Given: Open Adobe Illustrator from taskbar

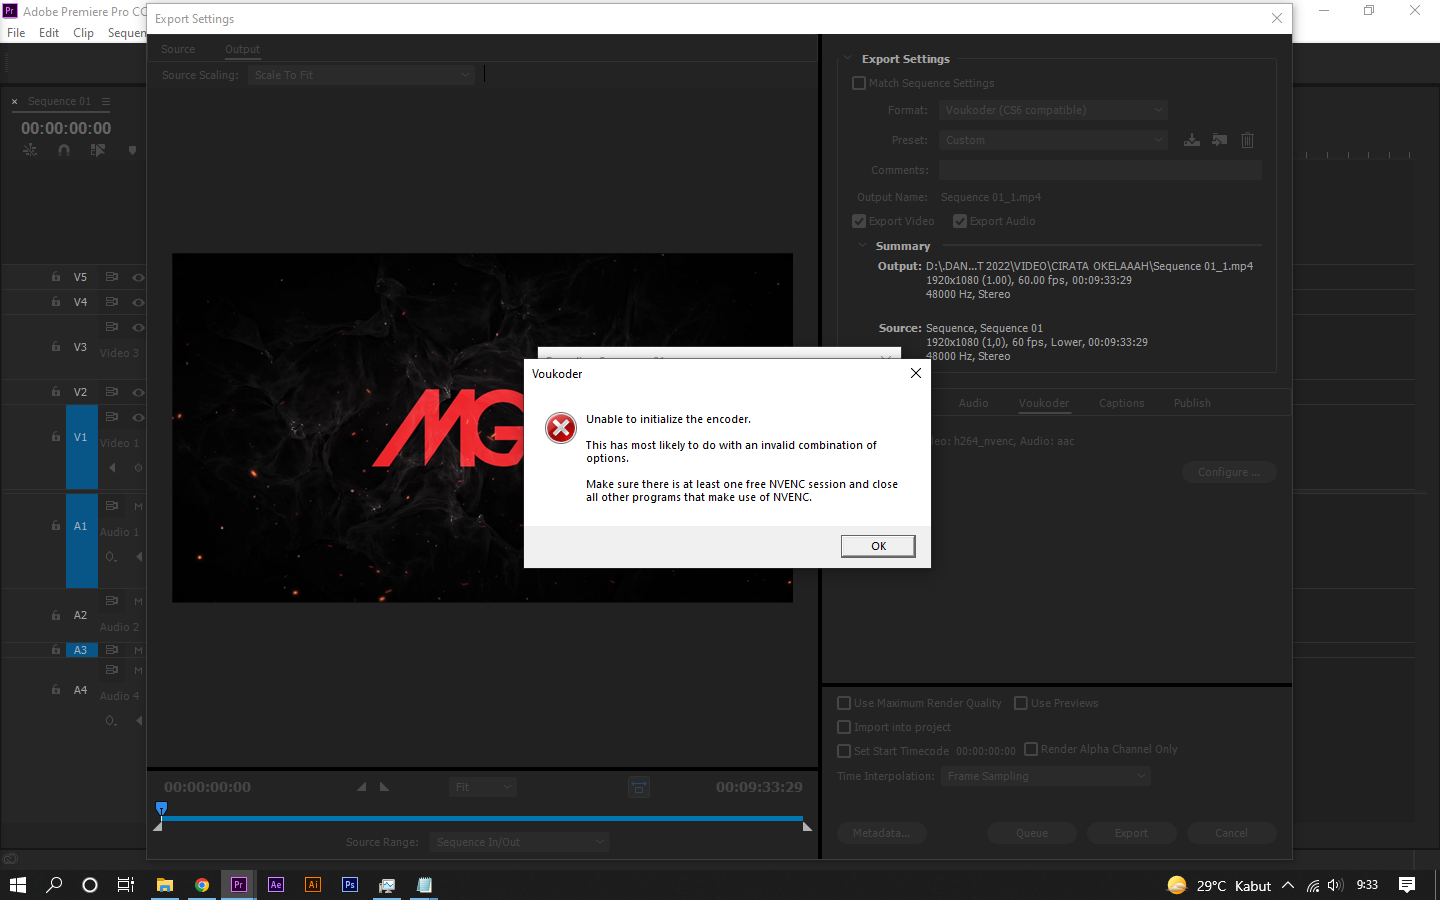Looking at the screenshot, I should [x=313, y=884].
